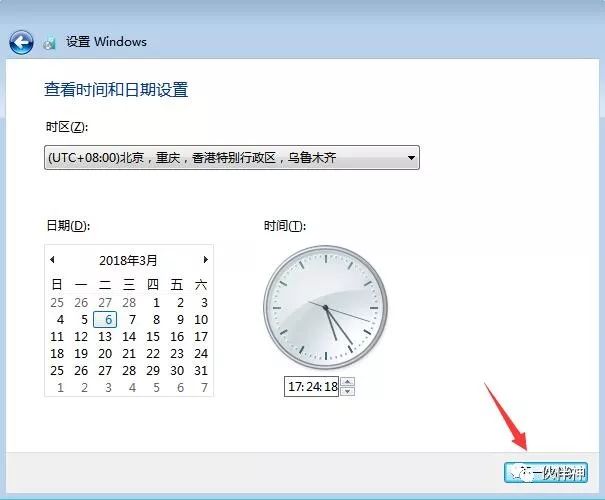
Task: Show previous month in the calendar
Action: (x=52, y=260)
